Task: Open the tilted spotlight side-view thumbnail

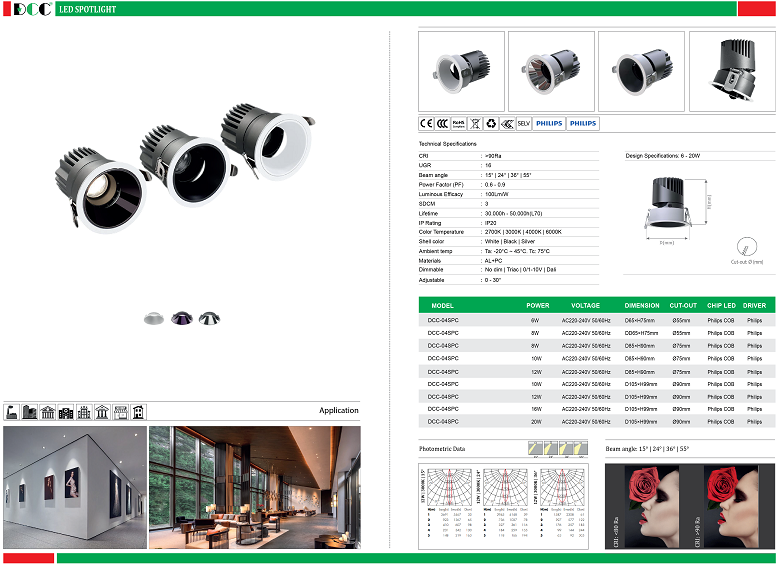Action: point(732,71)
